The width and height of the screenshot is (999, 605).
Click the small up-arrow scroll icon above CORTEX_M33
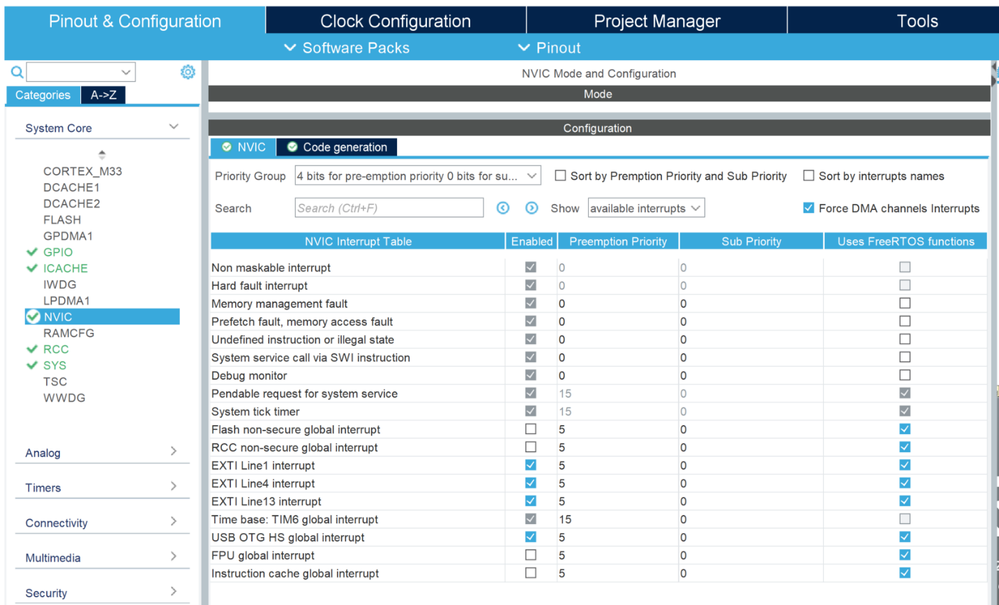(102, 154)
